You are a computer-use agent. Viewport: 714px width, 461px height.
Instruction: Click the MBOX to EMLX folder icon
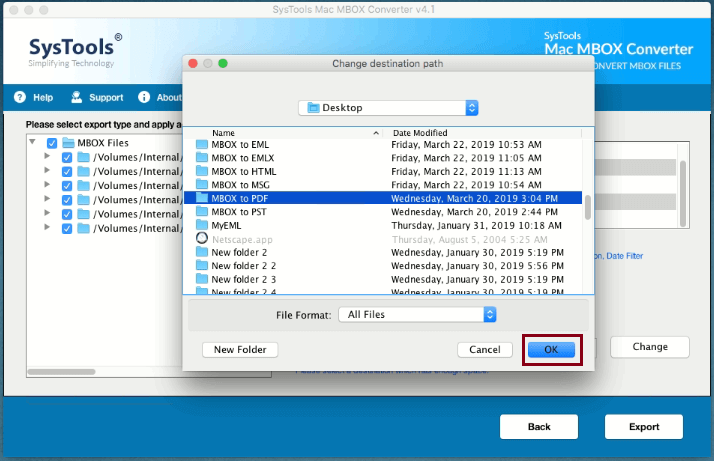click(202, 158)
